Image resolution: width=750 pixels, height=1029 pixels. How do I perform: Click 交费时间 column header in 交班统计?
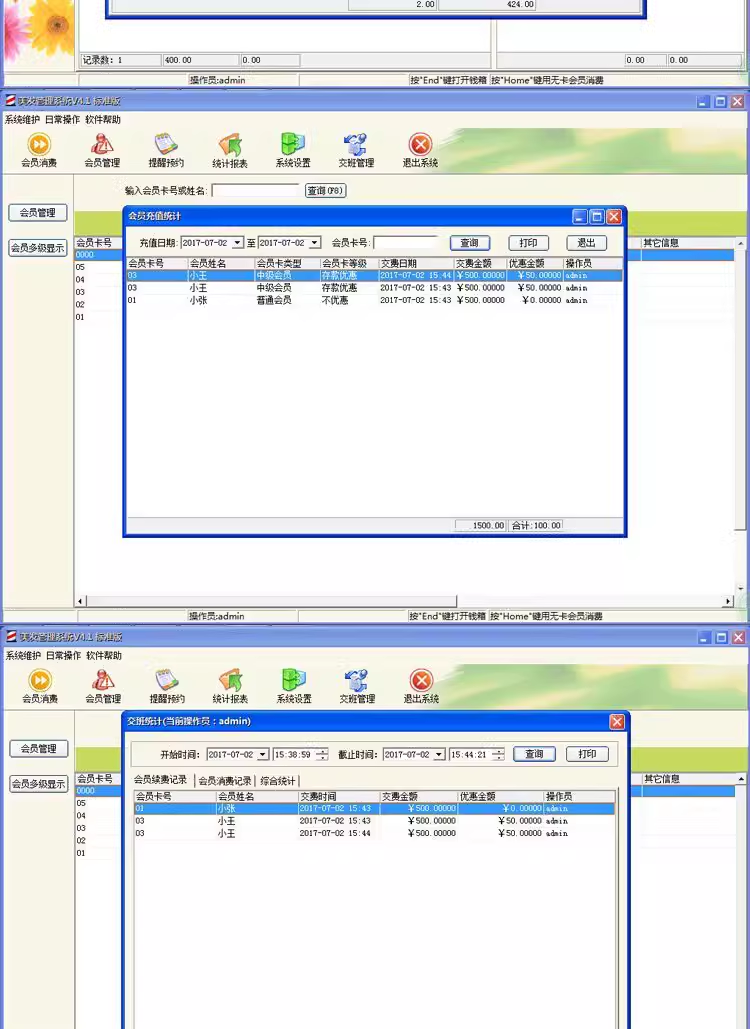339,796
